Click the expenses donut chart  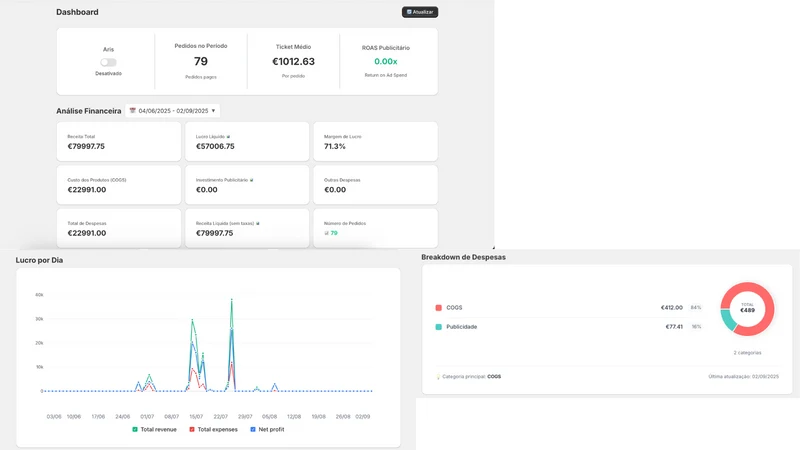click(x=747, y=309)
